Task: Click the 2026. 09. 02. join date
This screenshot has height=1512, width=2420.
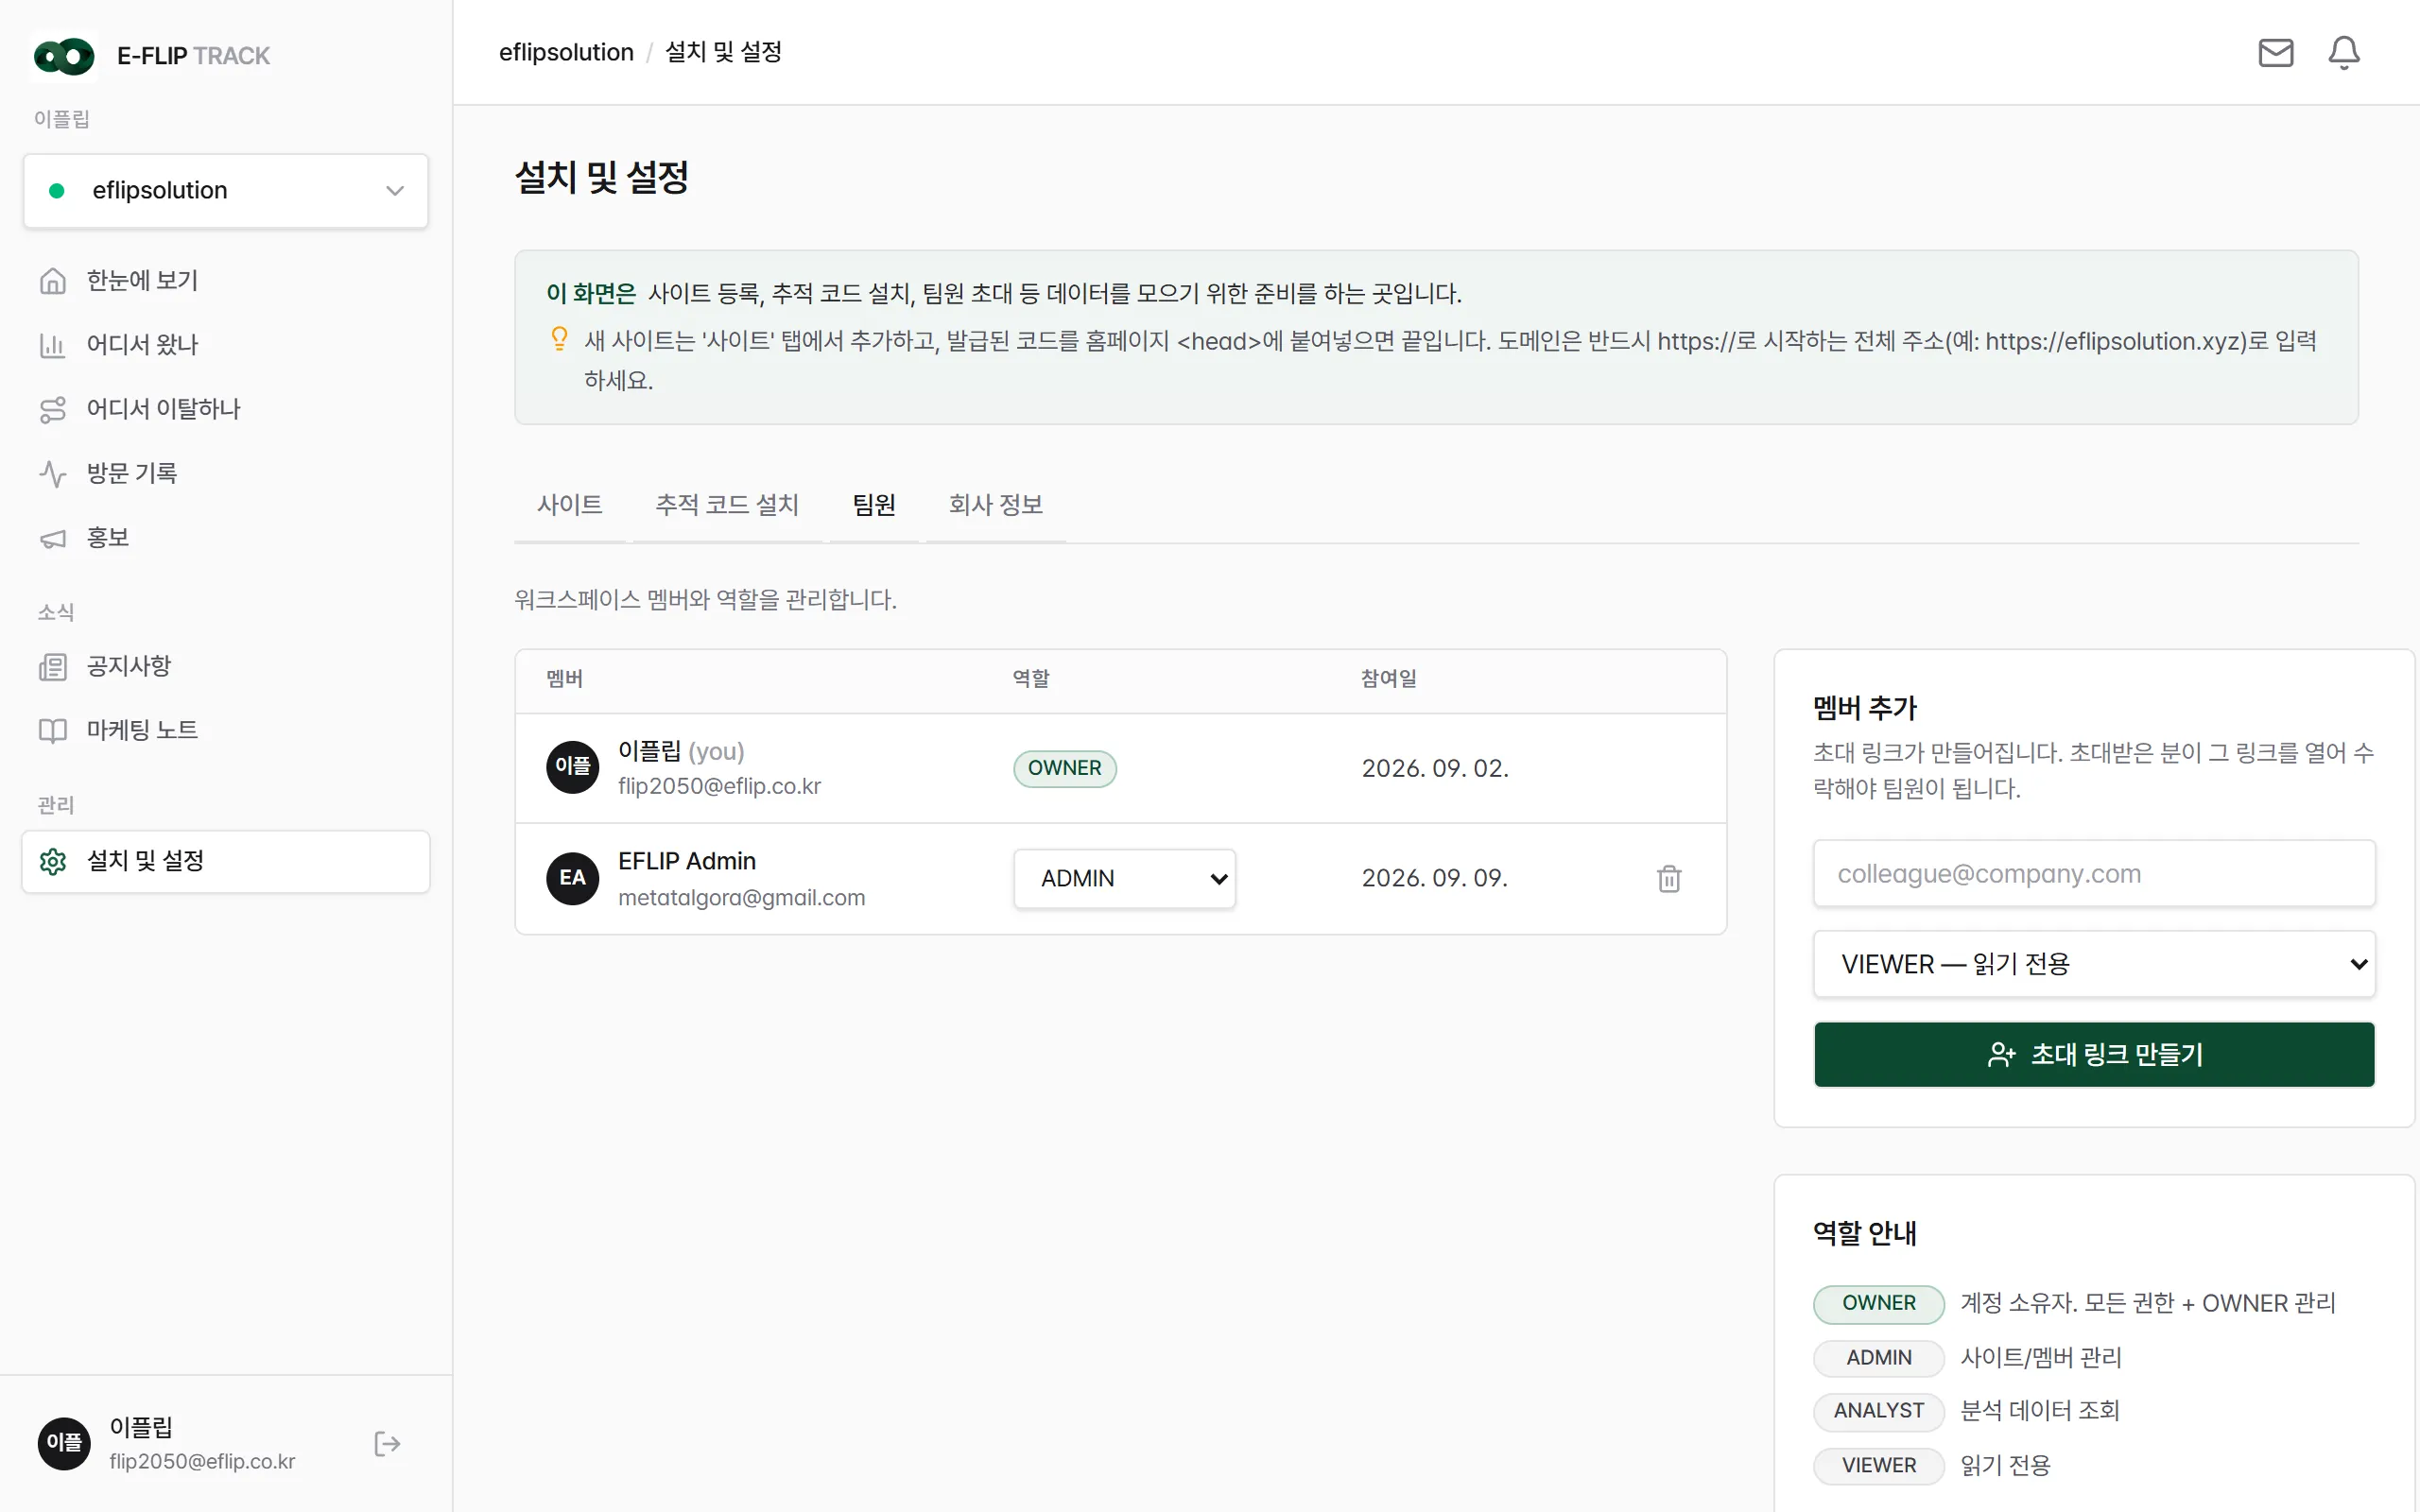Action: (x=1435, y=768)
